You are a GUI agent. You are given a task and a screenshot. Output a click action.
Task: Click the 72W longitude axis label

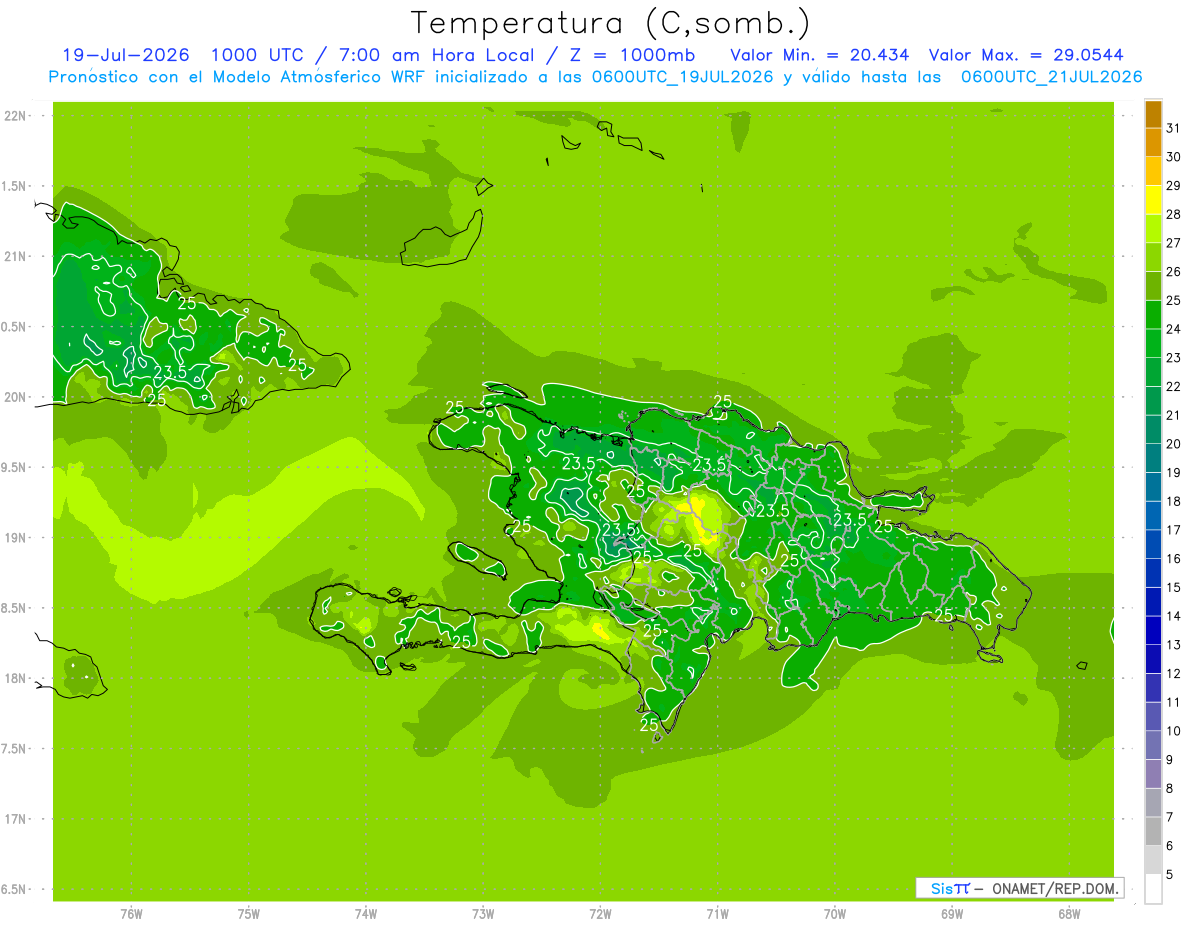pos(600,913)
